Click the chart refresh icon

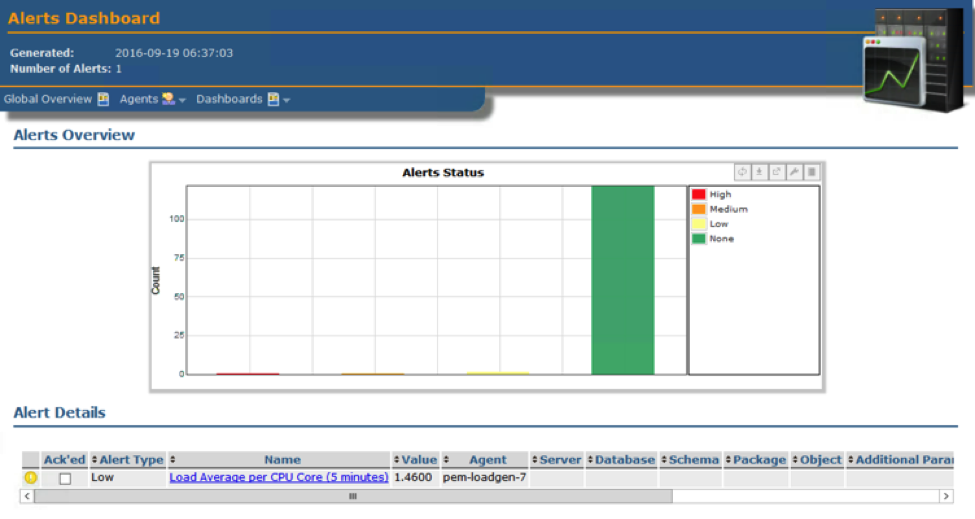(742, 173)
